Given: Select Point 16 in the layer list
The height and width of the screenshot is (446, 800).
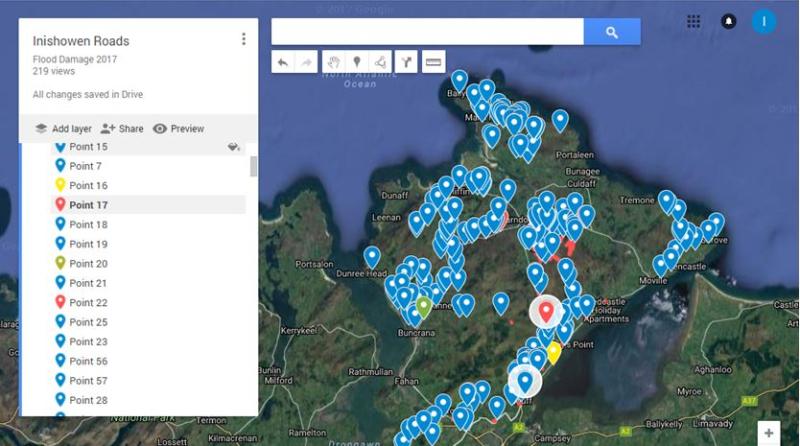Looking at the screenshot, I should (88, 186).
